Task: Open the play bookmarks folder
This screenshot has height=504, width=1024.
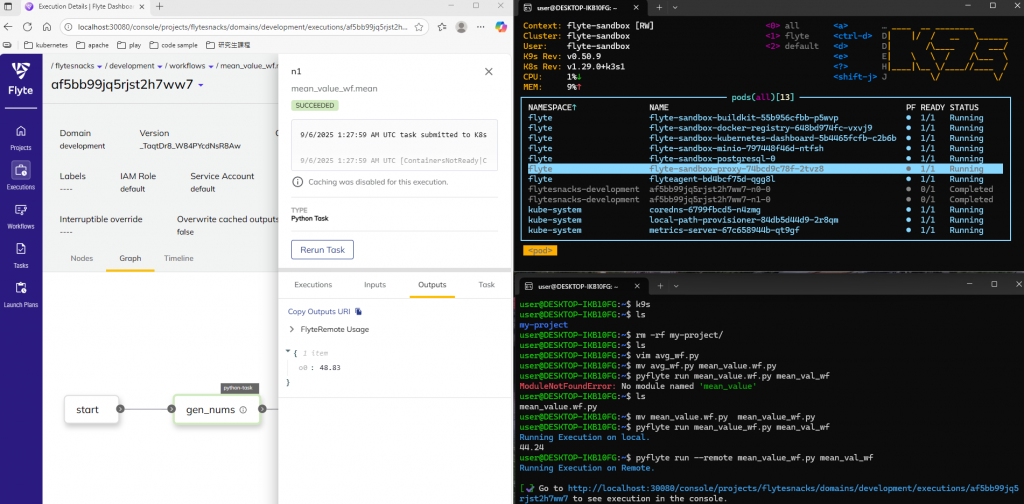Action: point(129,45)
